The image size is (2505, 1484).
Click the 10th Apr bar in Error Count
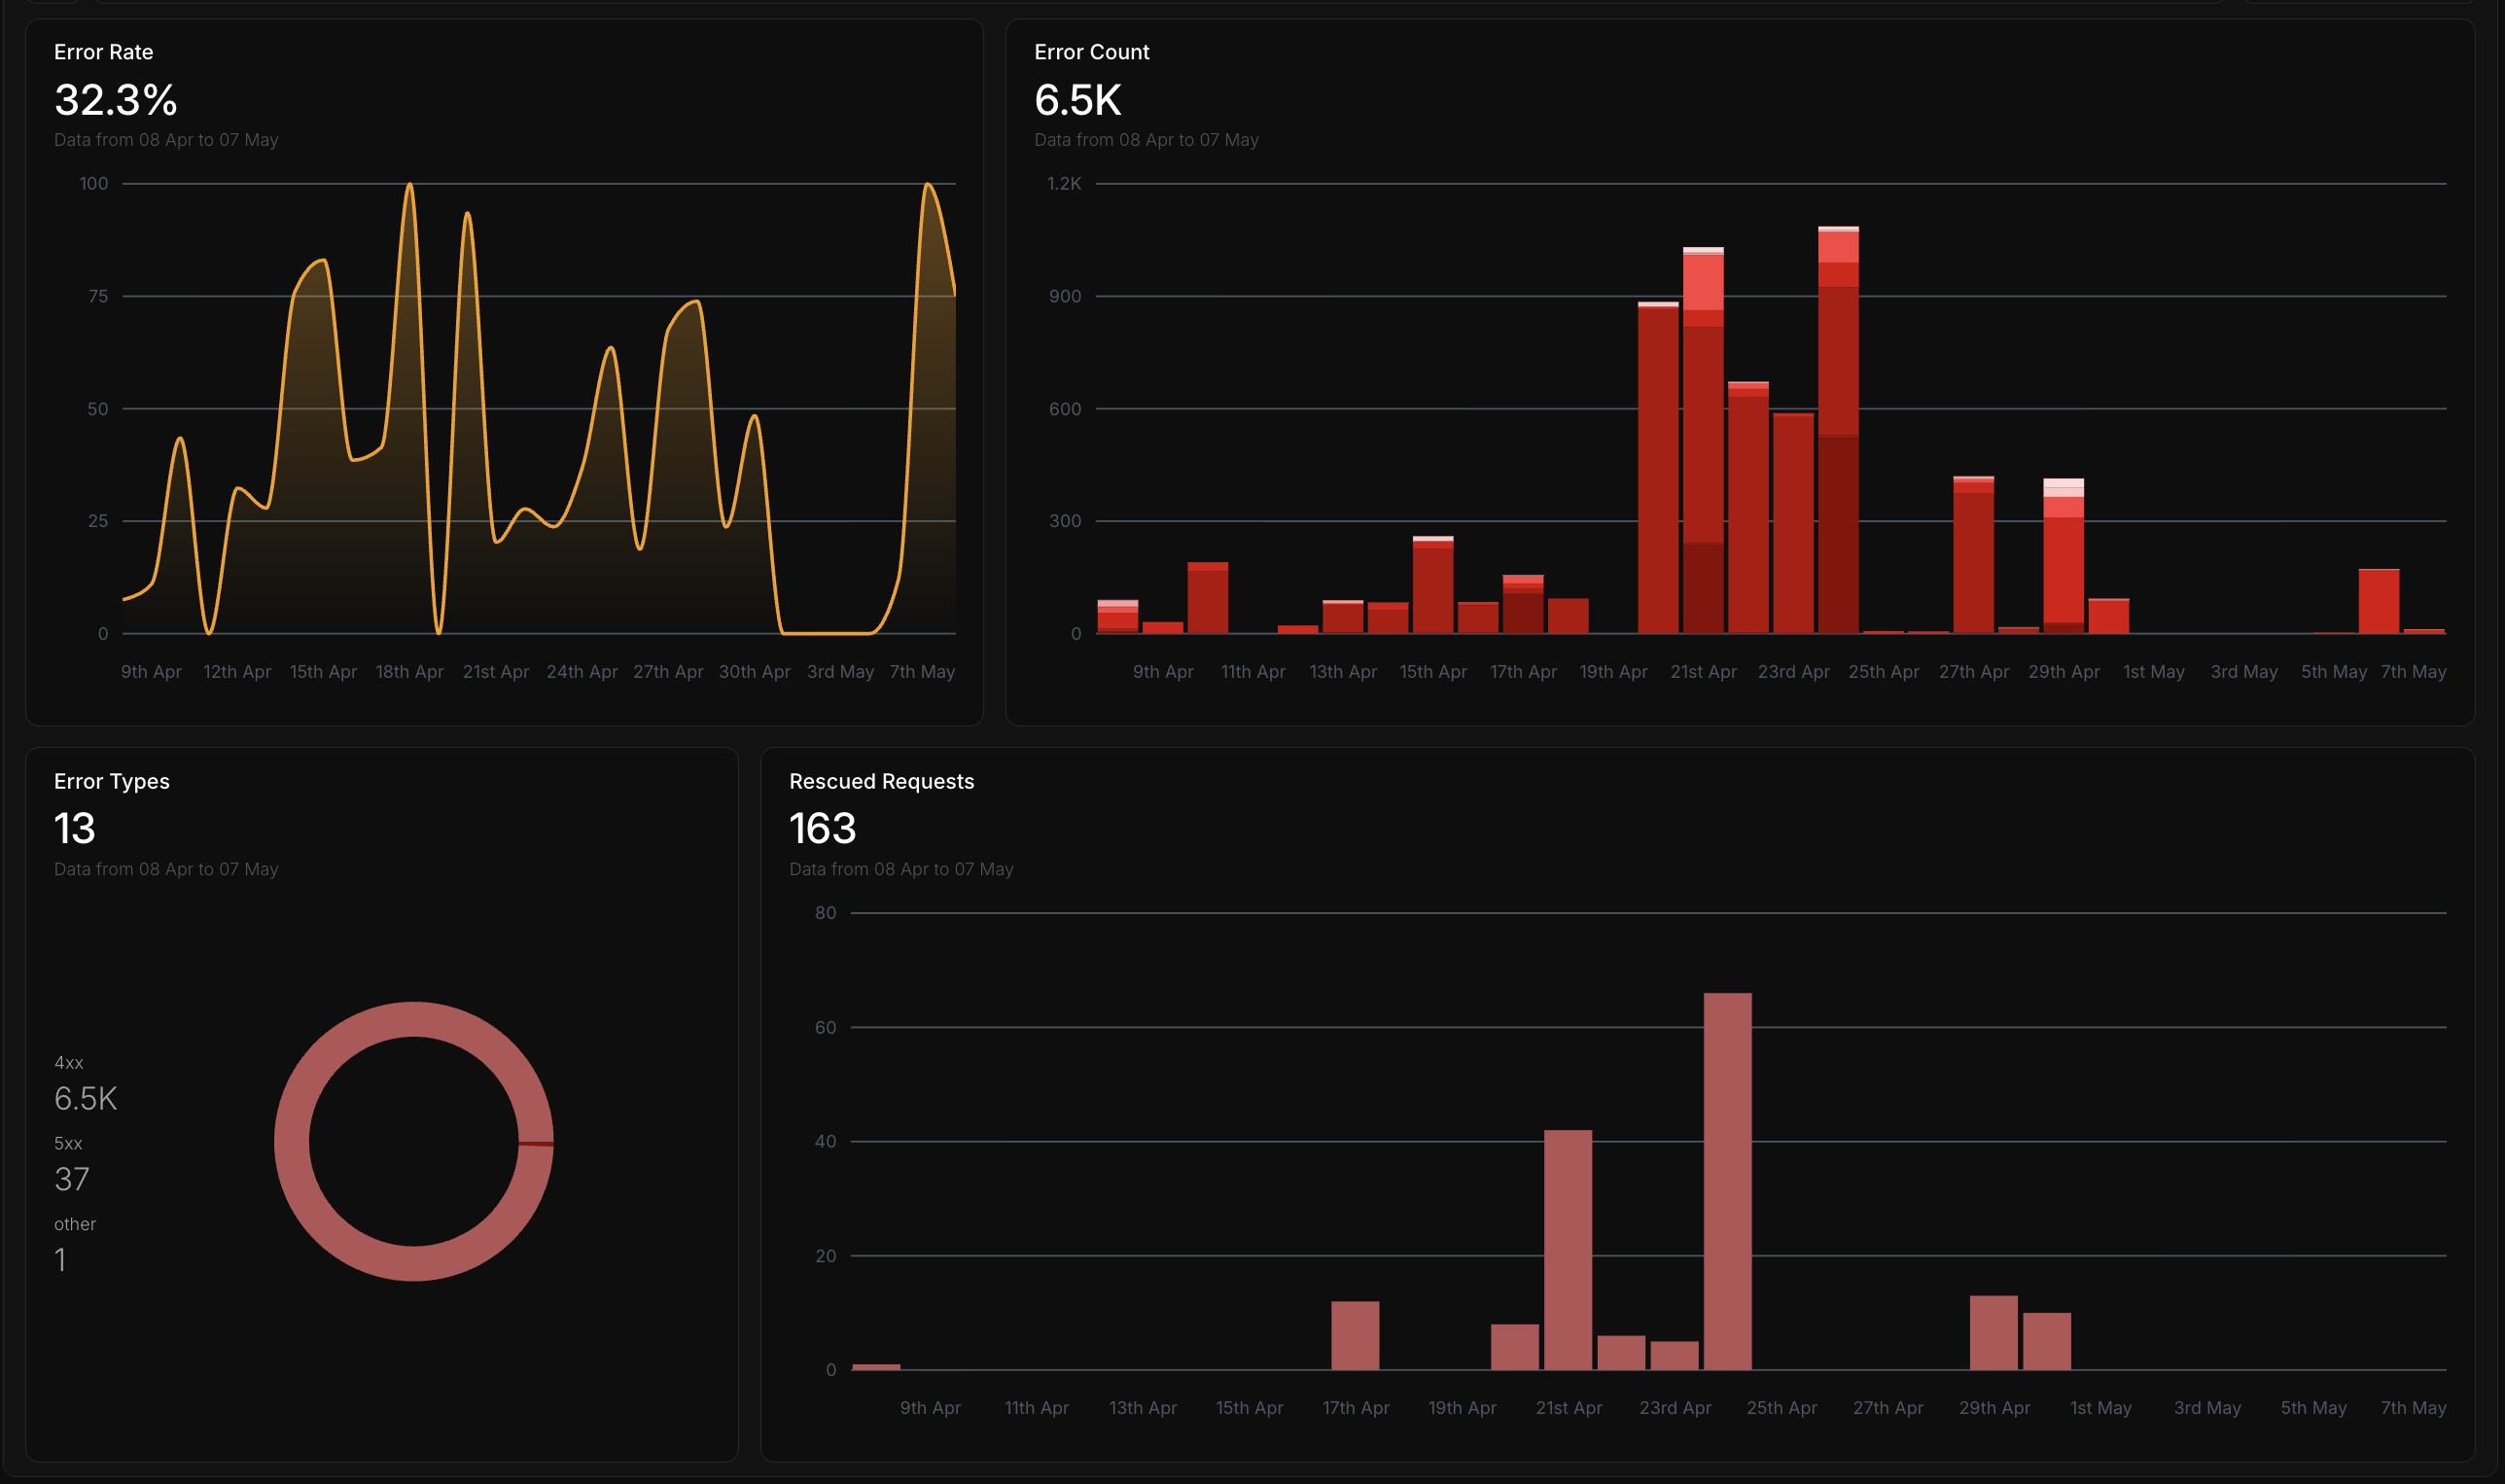pos(1208,598)
